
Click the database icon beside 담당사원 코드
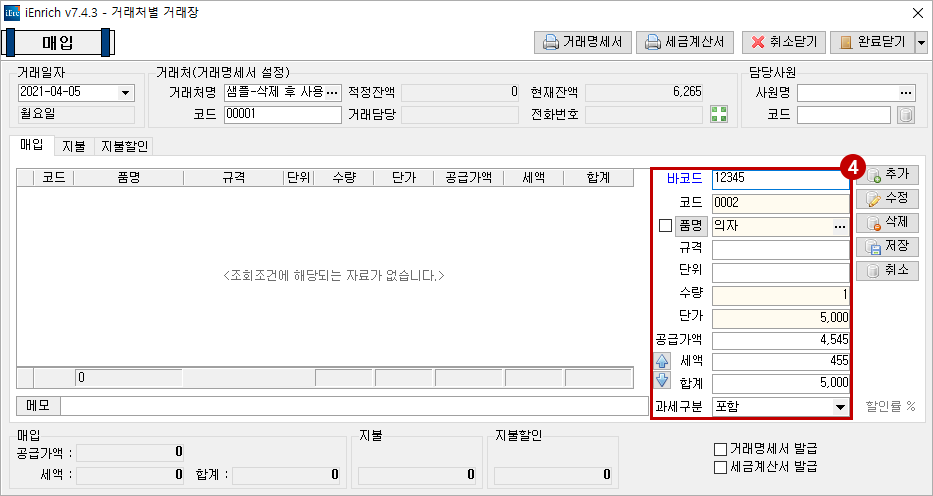tap(905, 114)
